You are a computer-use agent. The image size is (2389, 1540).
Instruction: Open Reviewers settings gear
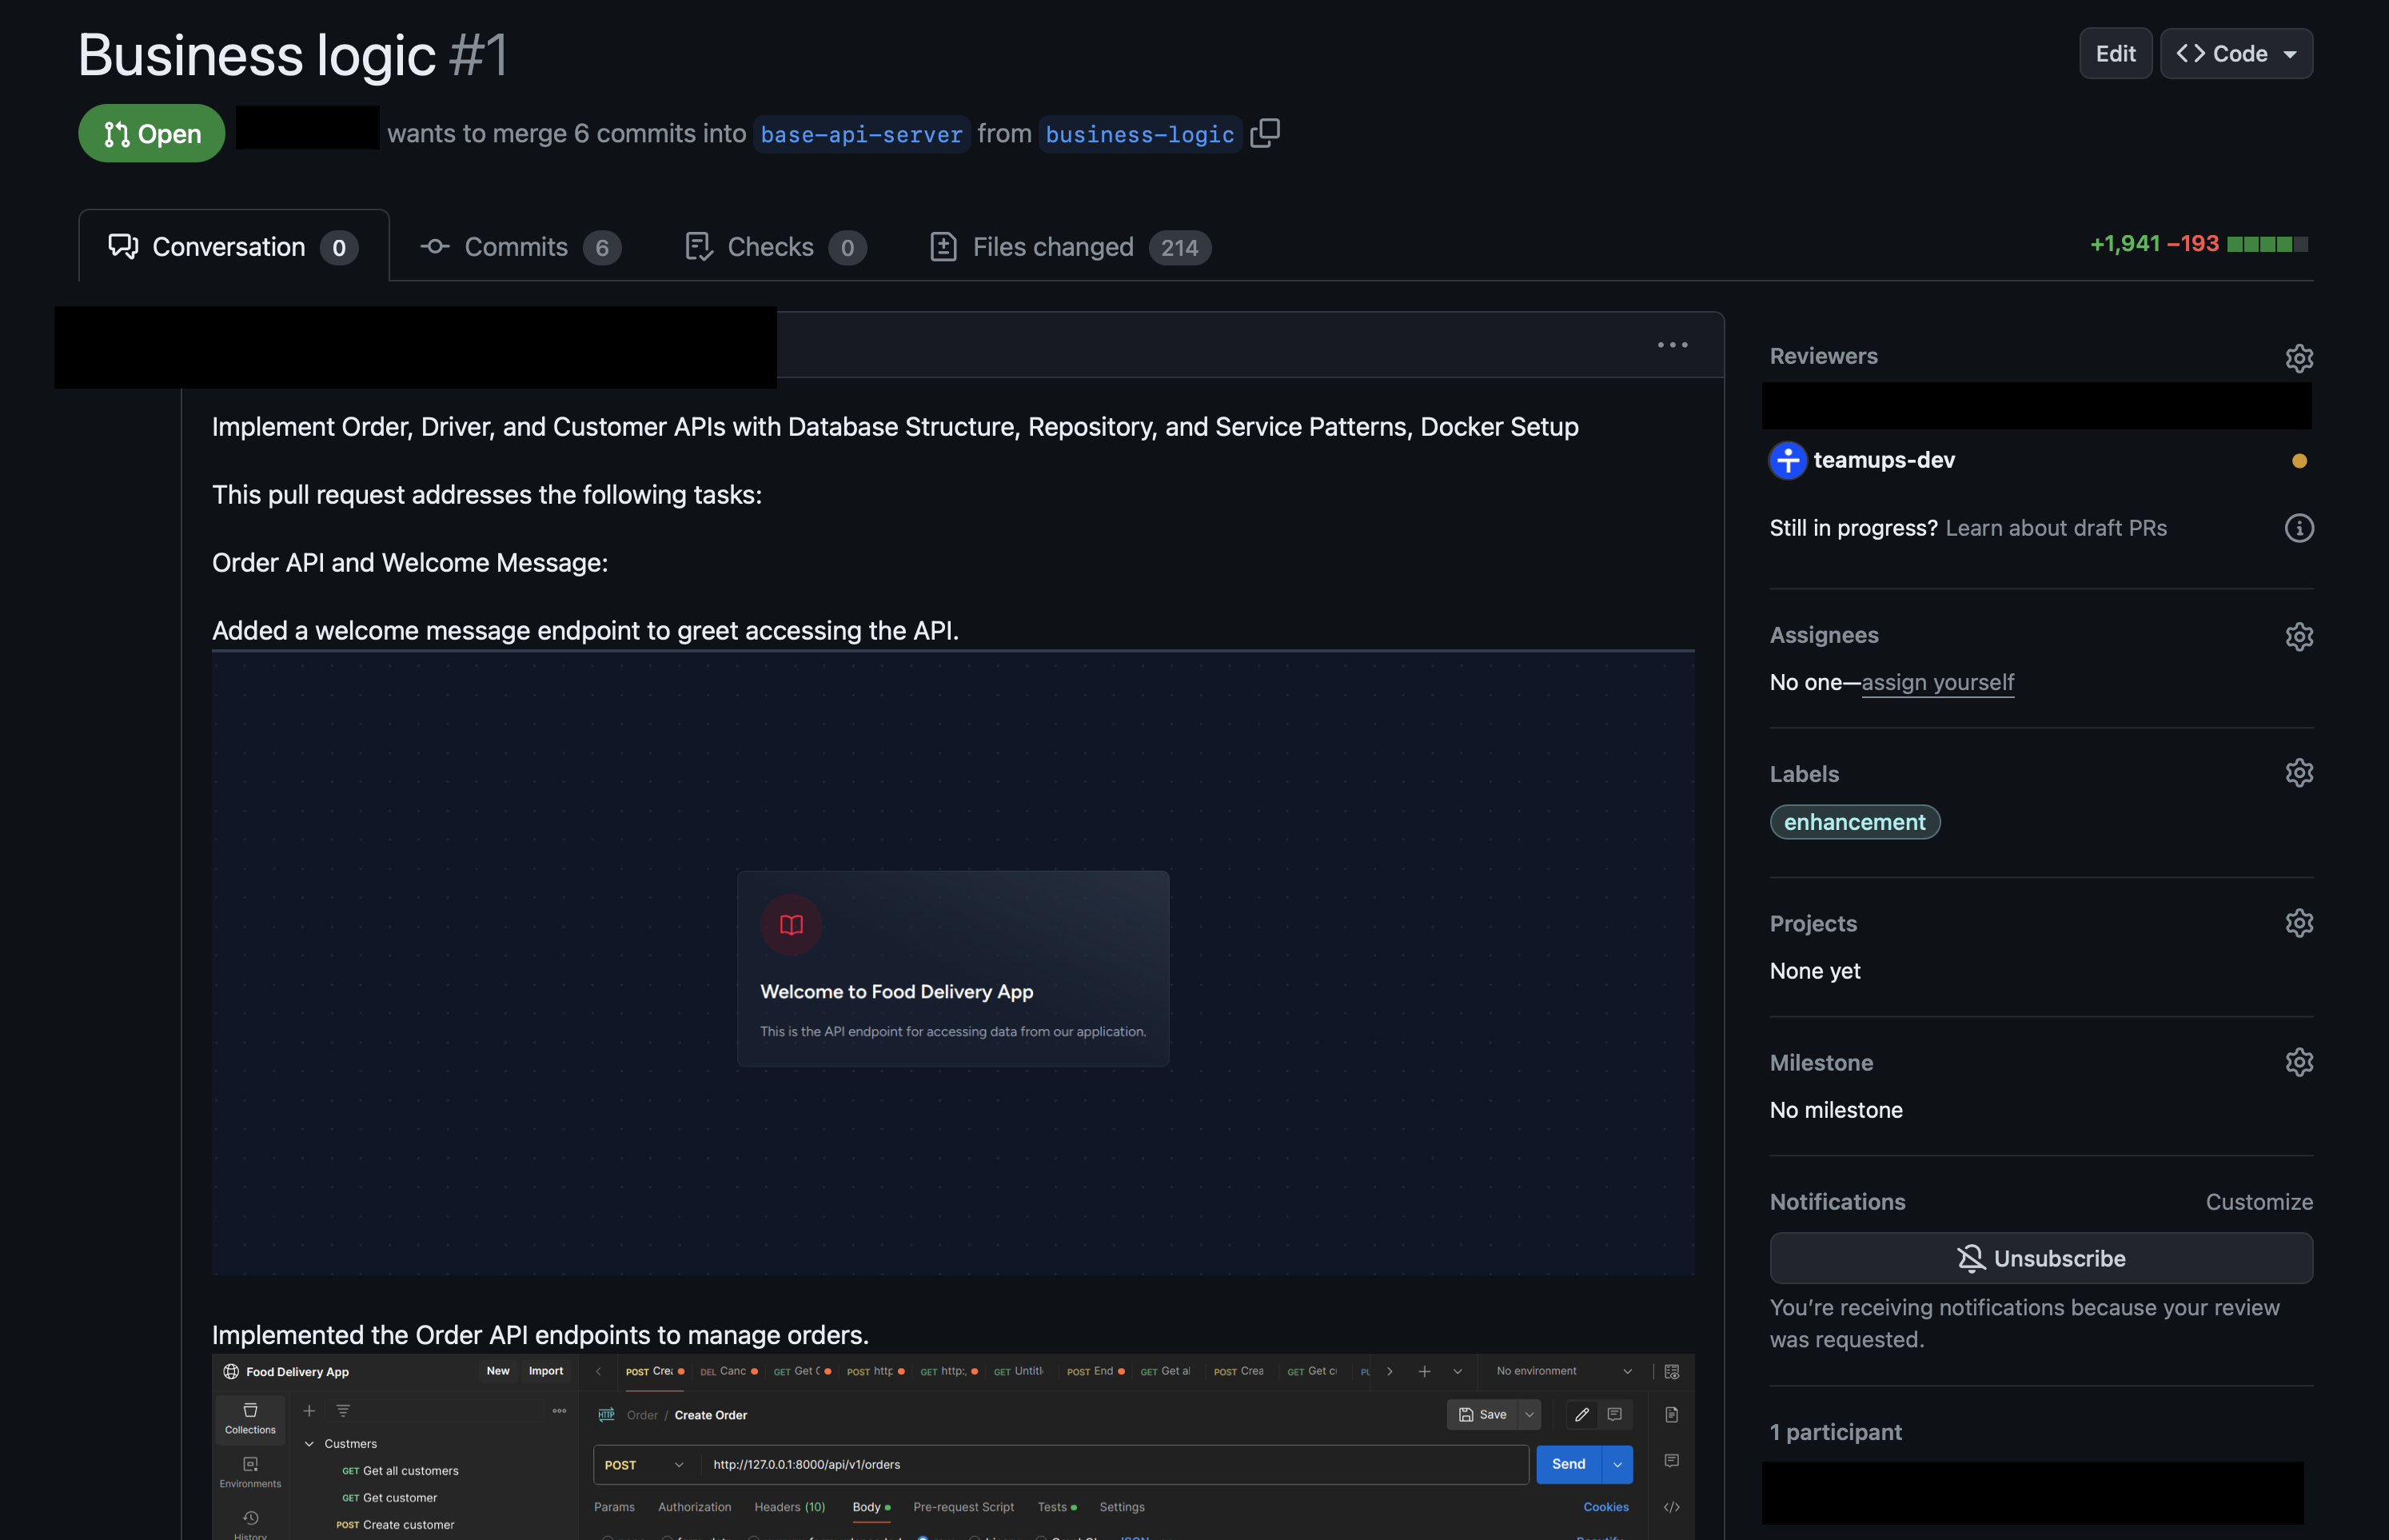[x=2298, y=357]
